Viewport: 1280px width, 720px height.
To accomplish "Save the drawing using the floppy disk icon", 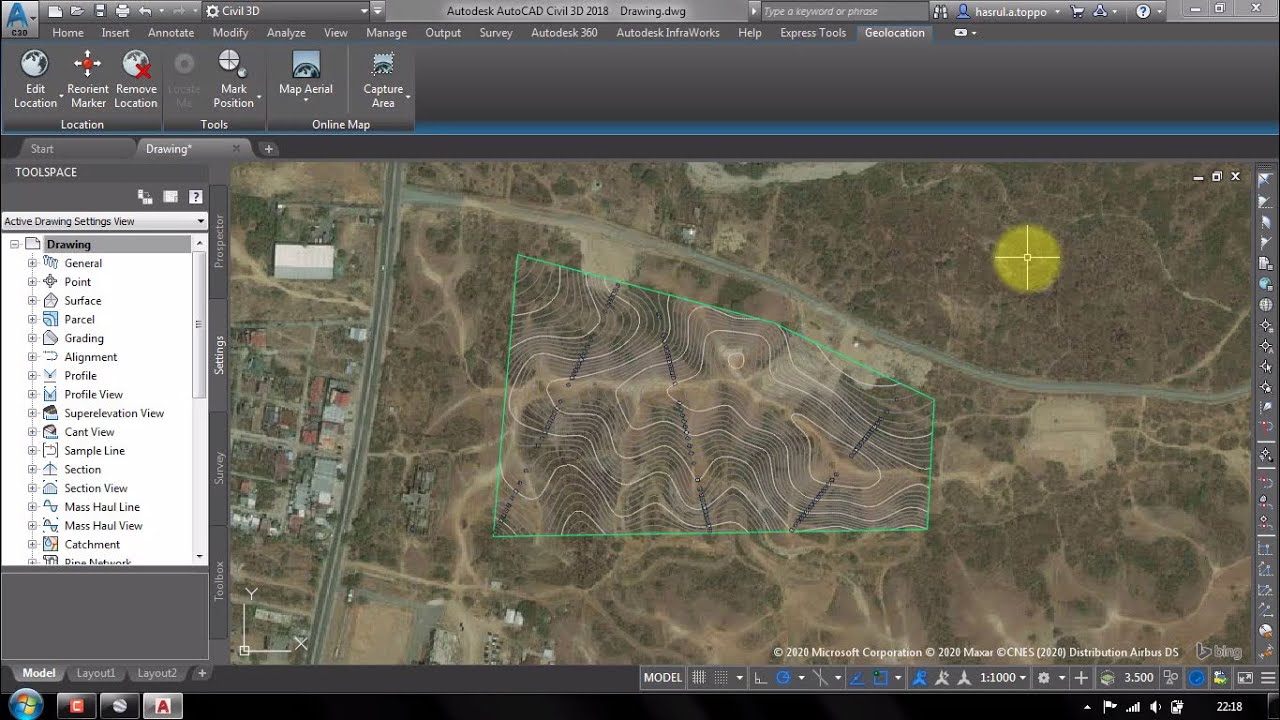I will 98,11.
